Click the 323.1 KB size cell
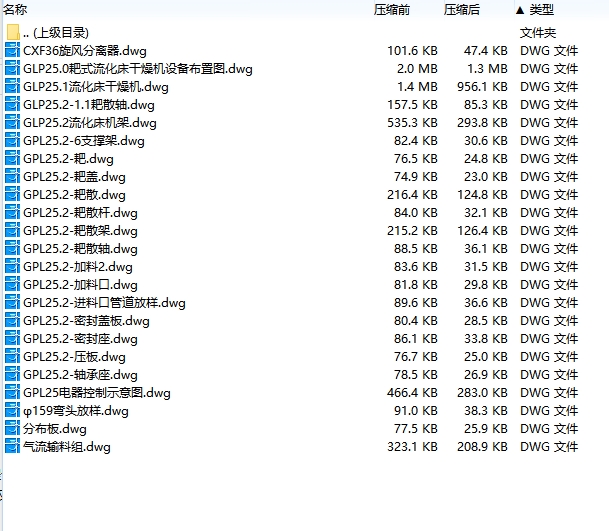This screenshot has width=609, height=531. (x=412, y=447)
